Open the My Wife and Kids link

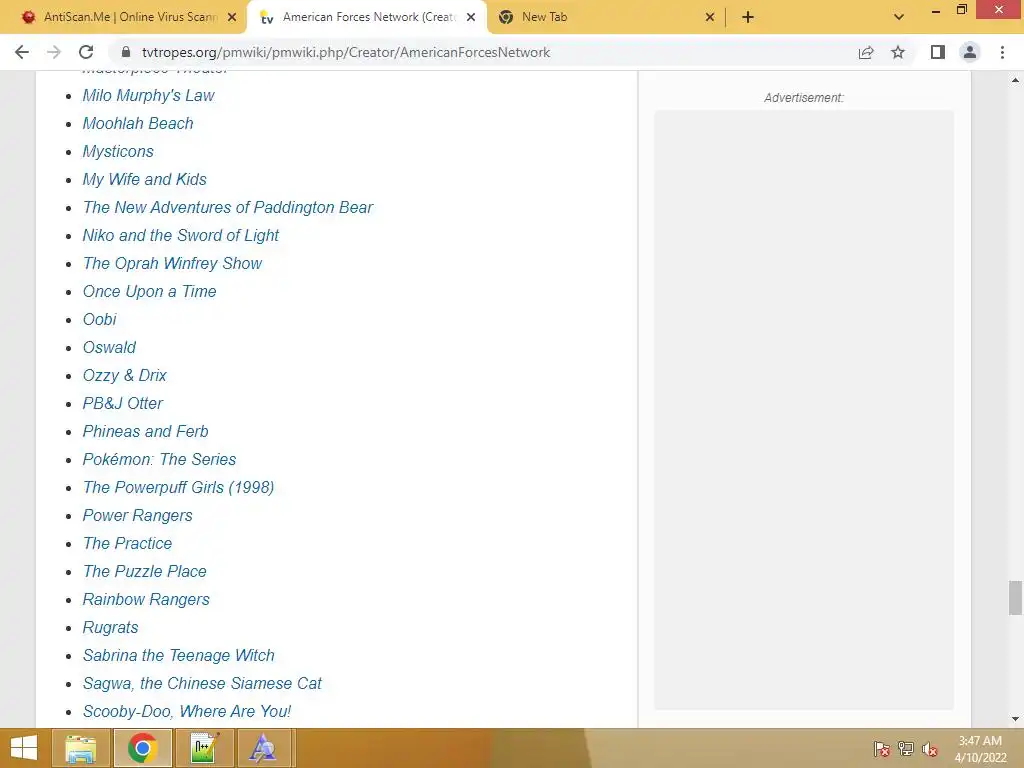[144, 180]
